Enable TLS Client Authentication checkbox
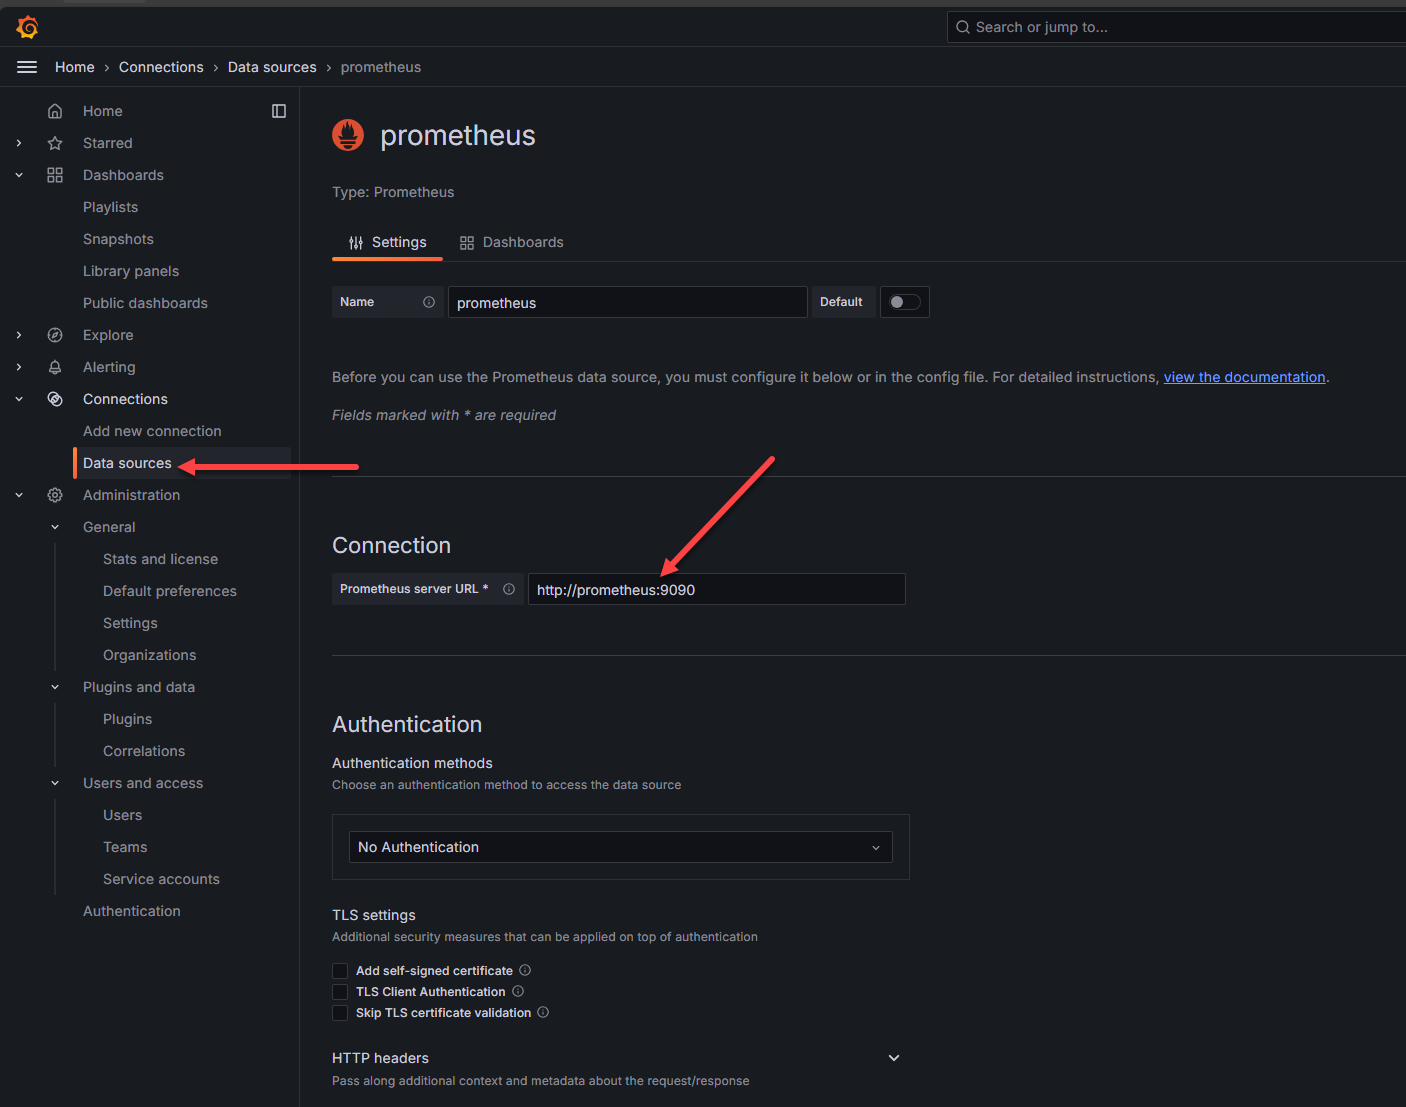1406x1107 pixels. point(340,992)
